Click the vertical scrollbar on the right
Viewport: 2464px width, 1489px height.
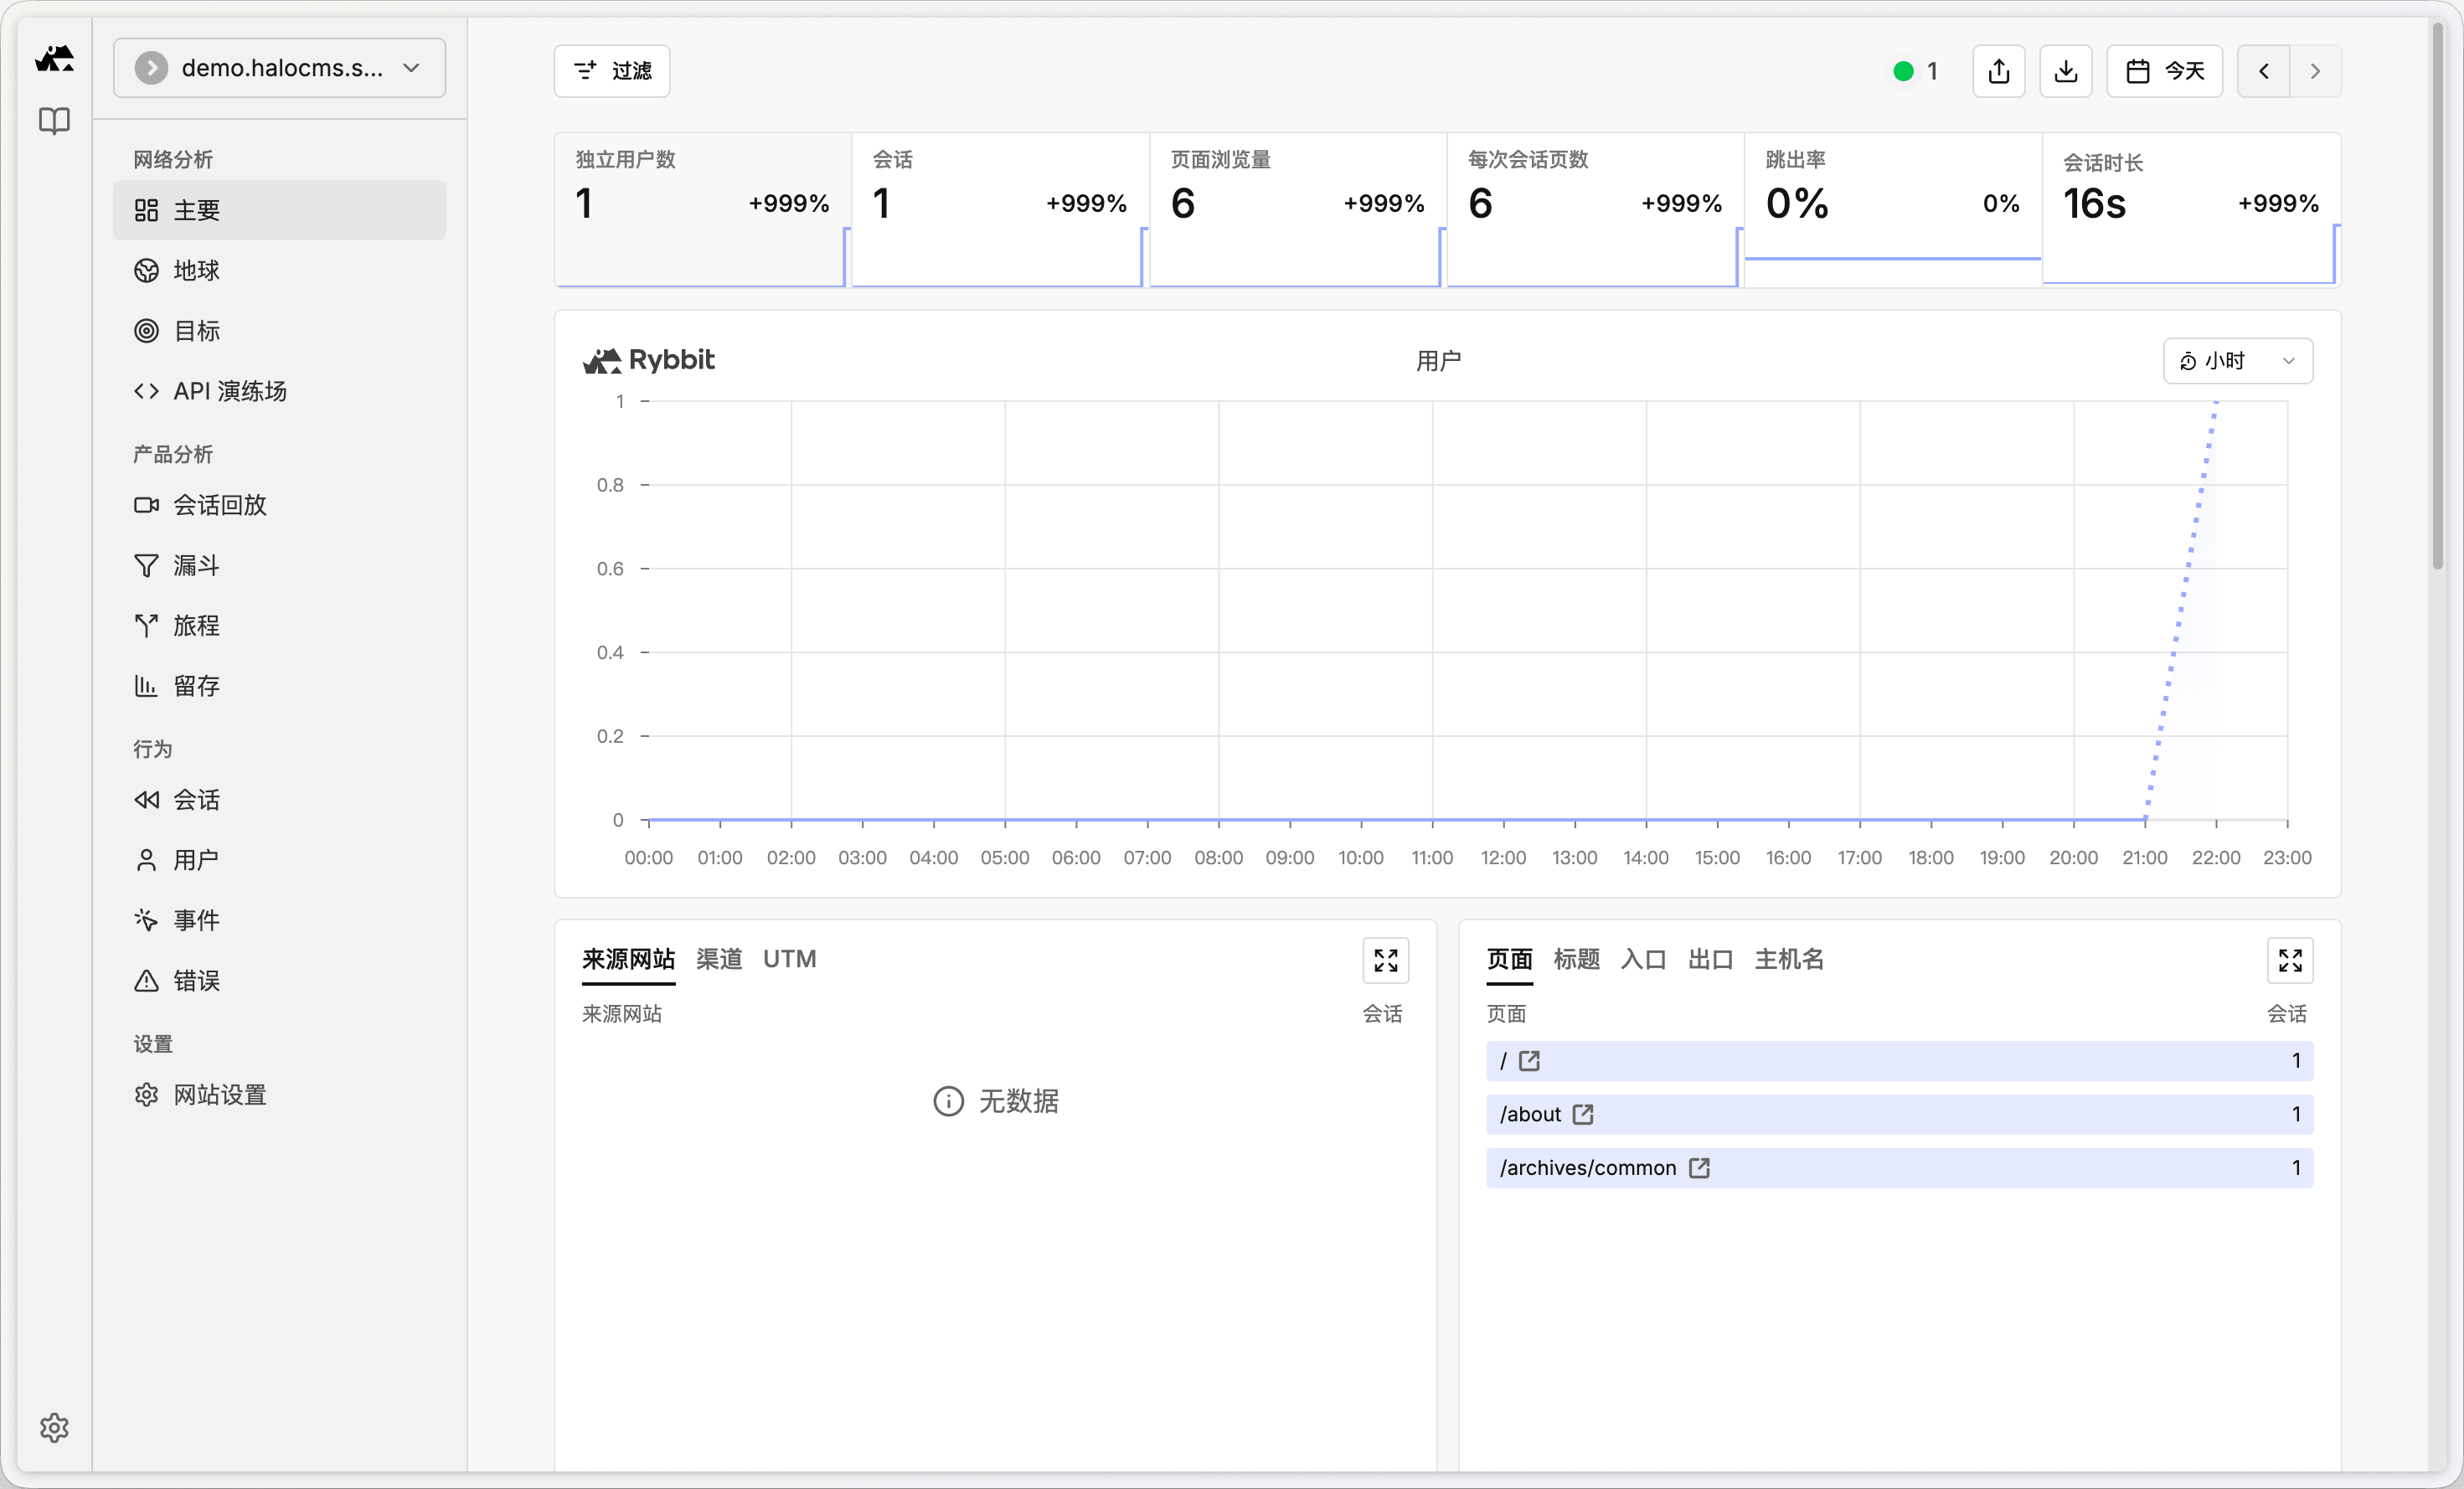[x=2437, y=300]
